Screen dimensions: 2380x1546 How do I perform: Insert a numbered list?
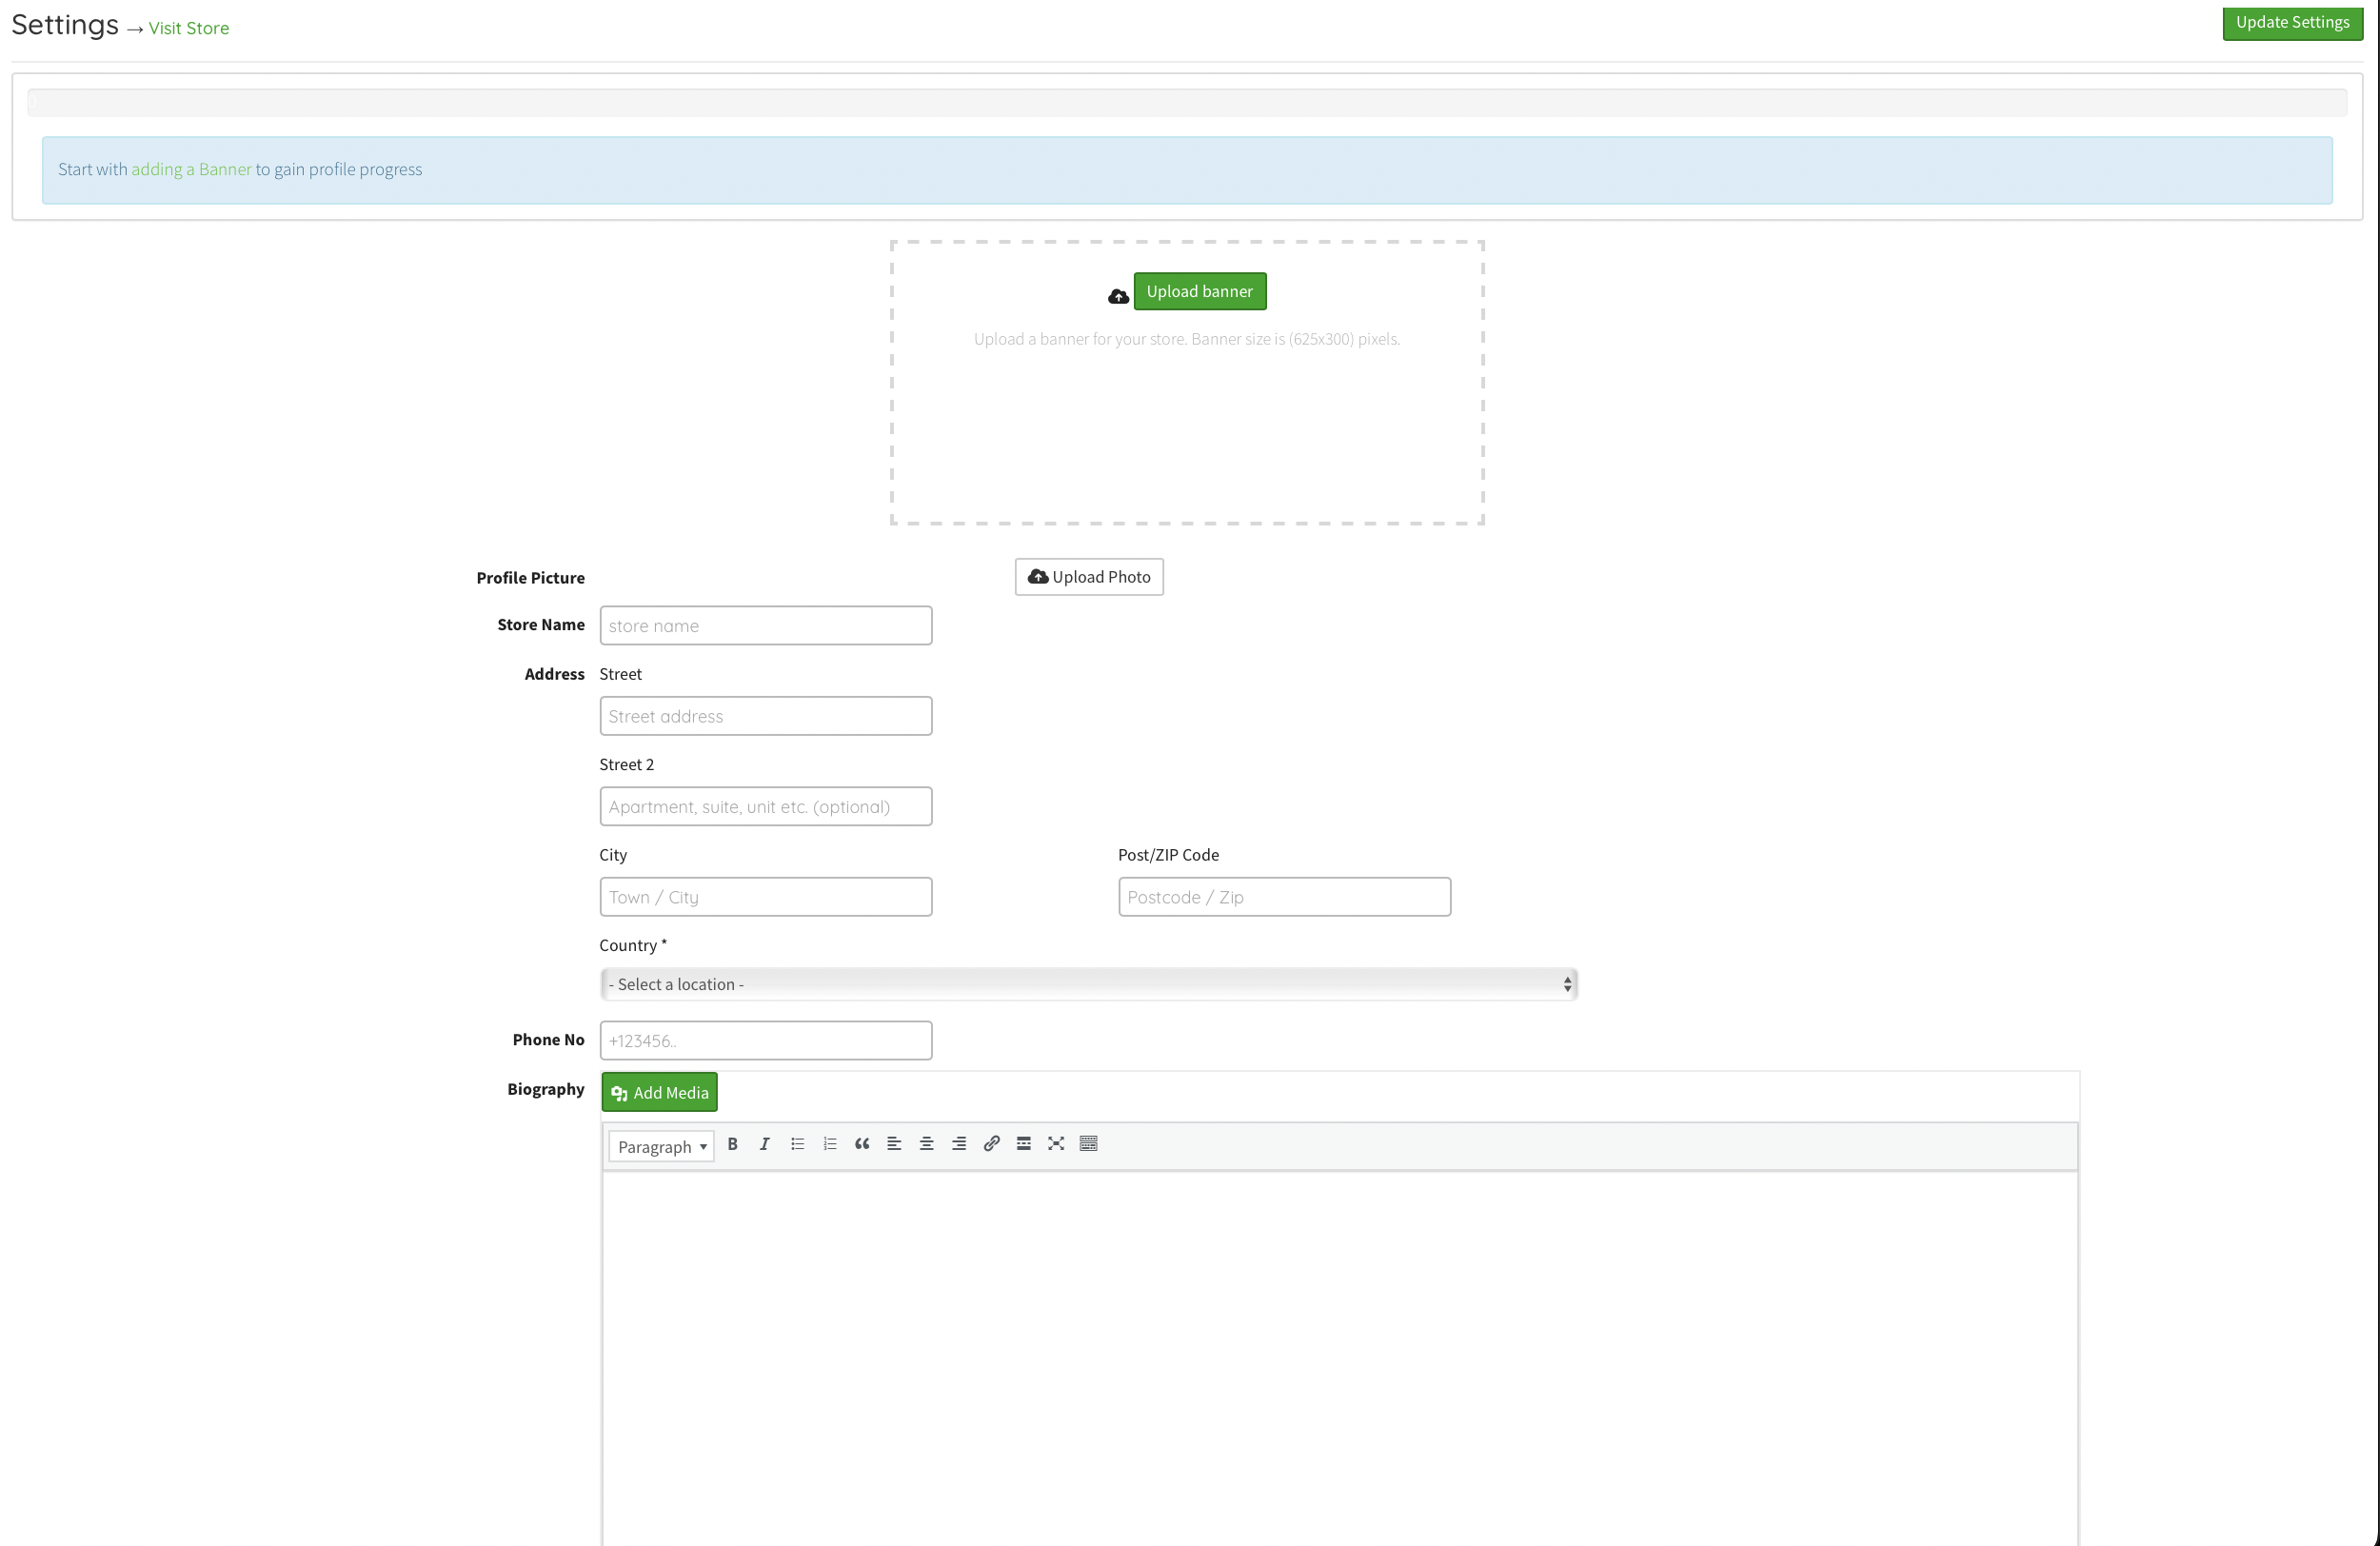click(x=830, y=1144)
